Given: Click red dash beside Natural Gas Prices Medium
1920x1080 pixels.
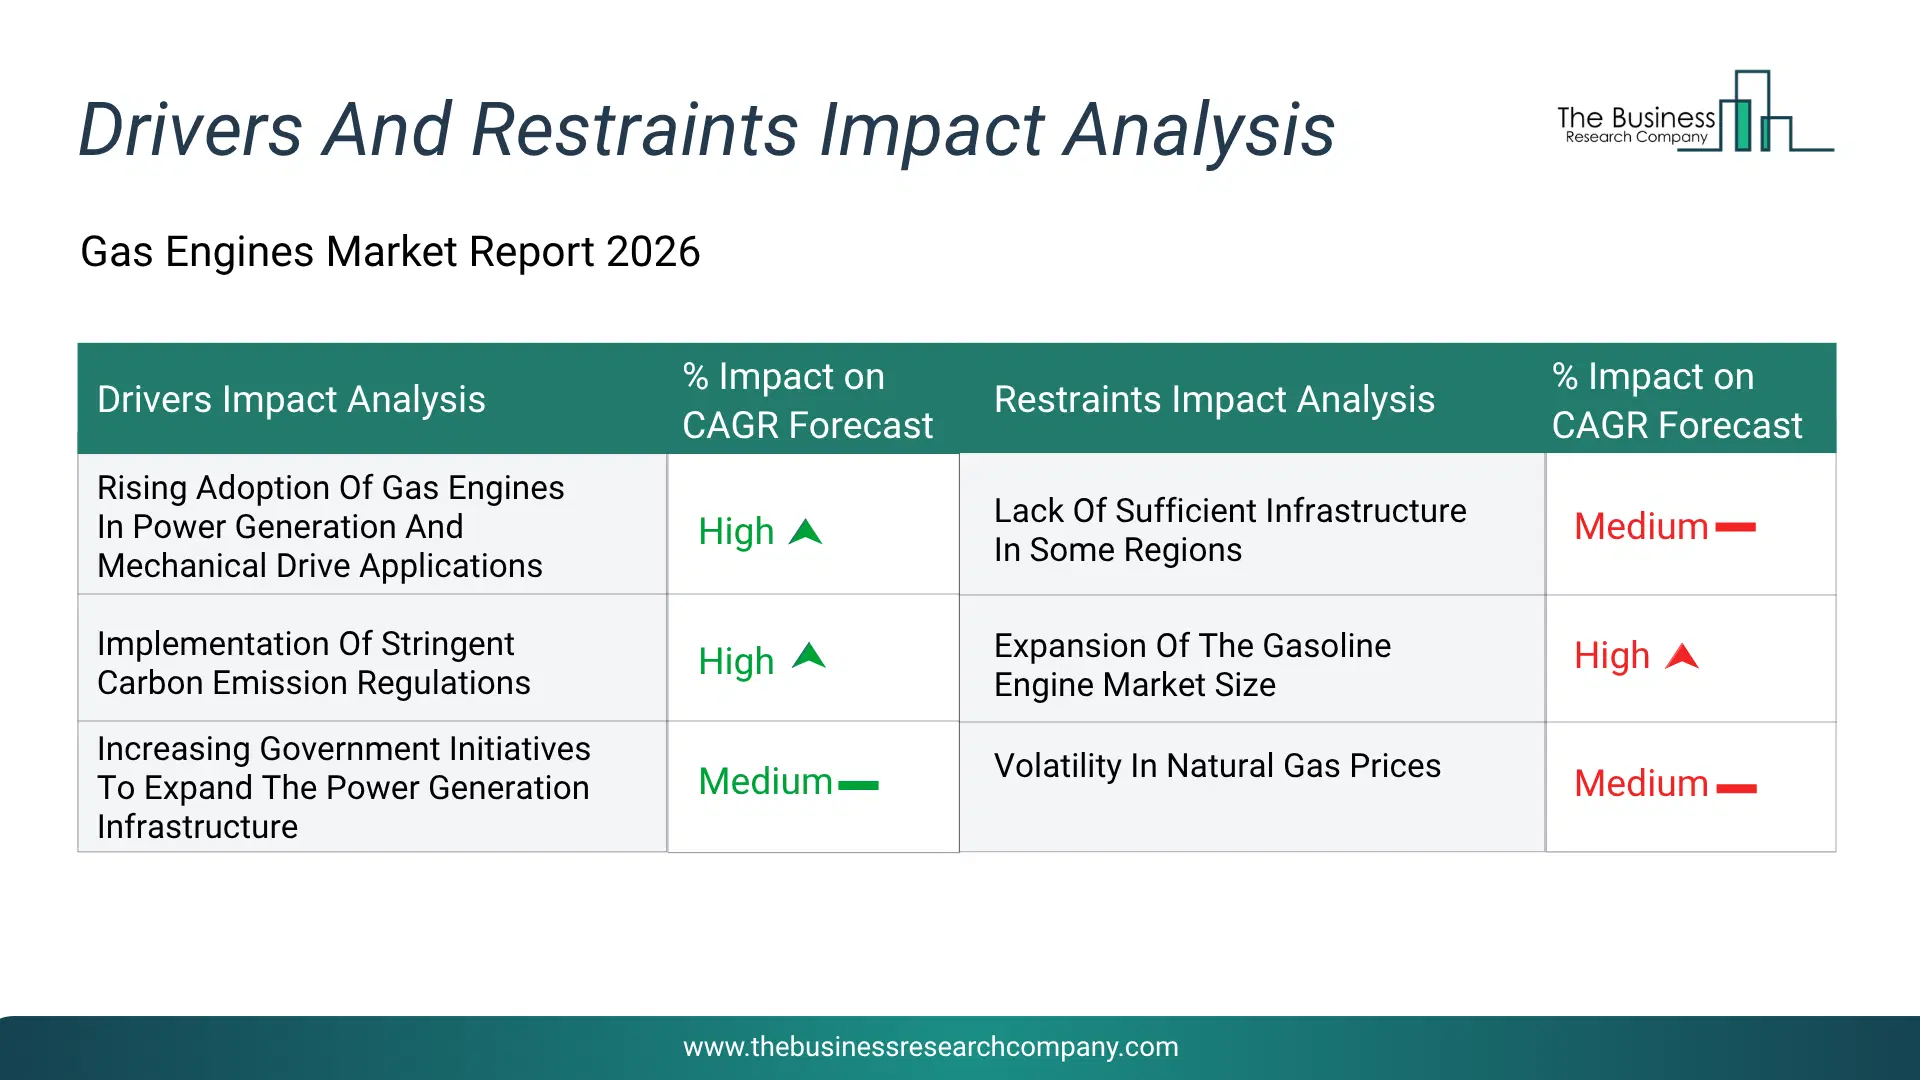Looking at the screenshot, I should 1737,789.
